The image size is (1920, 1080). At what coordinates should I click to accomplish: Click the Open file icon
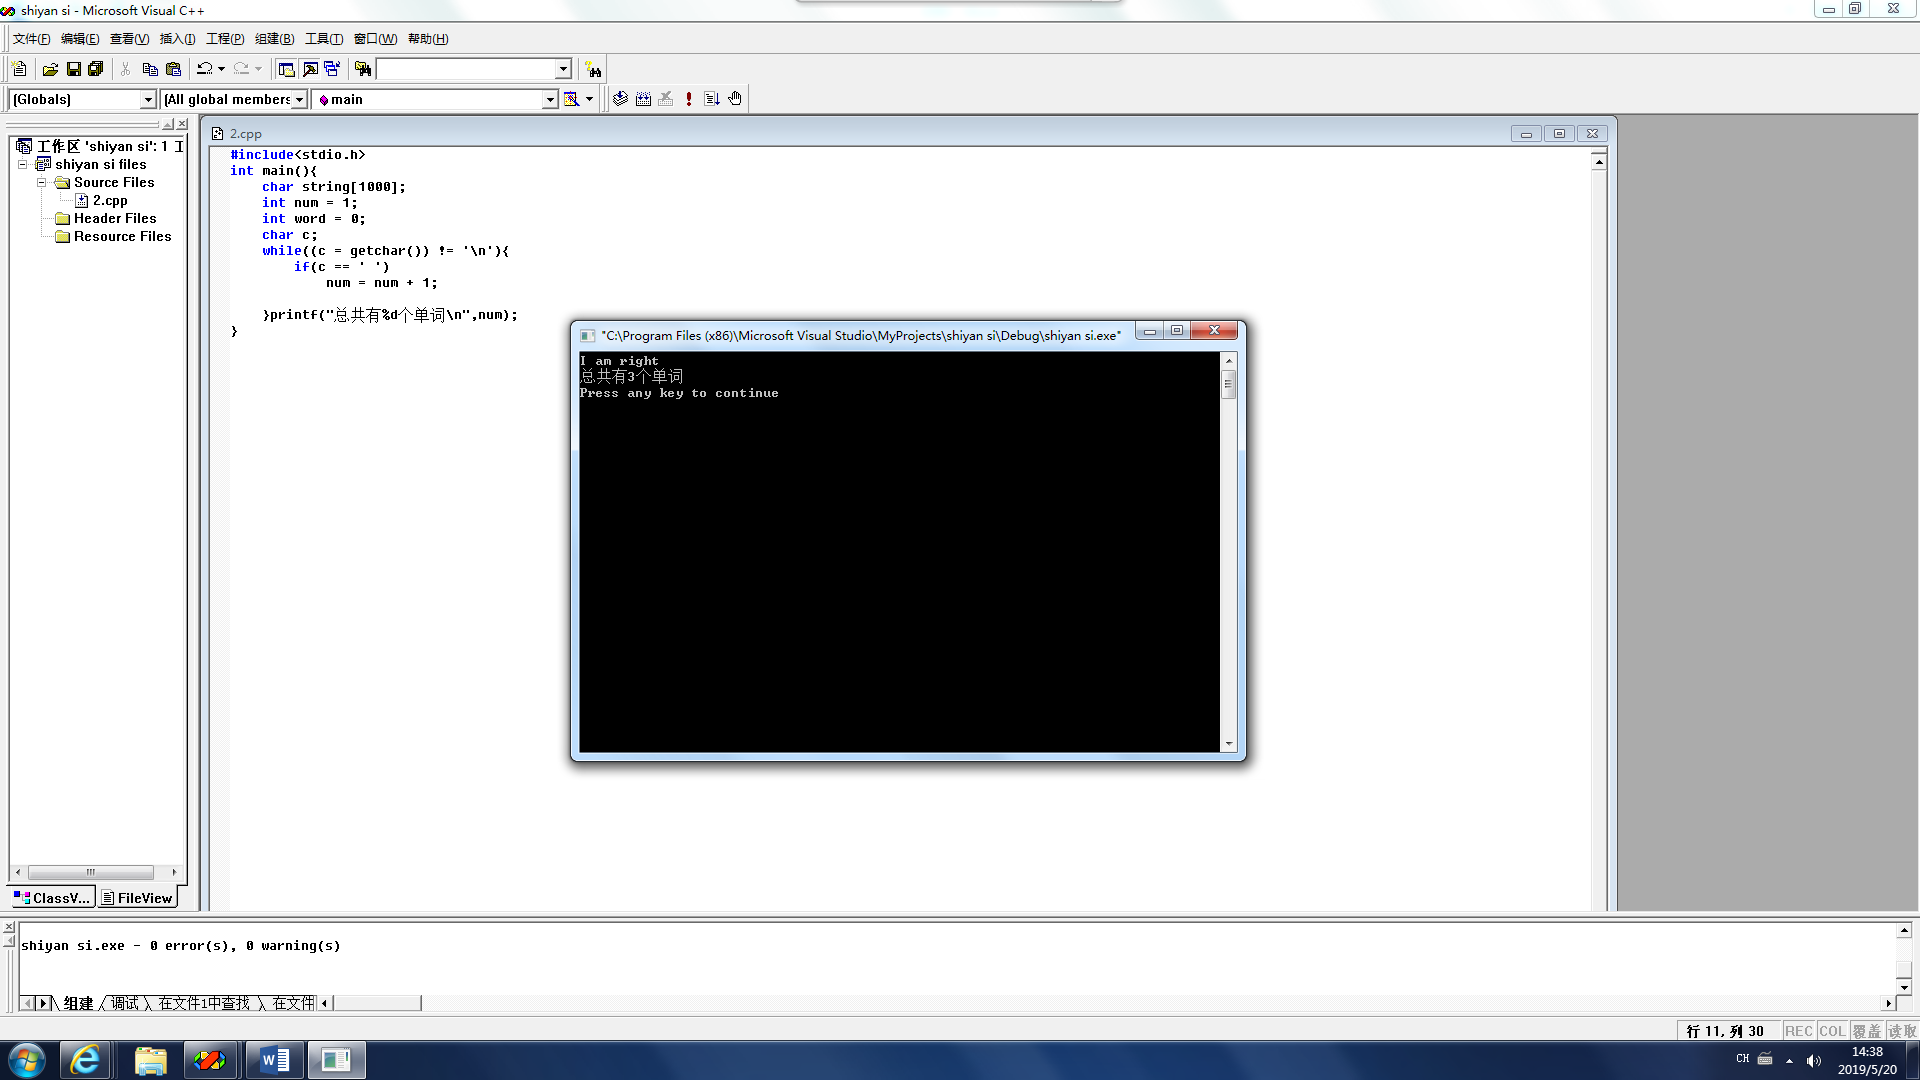click(50, 69)
